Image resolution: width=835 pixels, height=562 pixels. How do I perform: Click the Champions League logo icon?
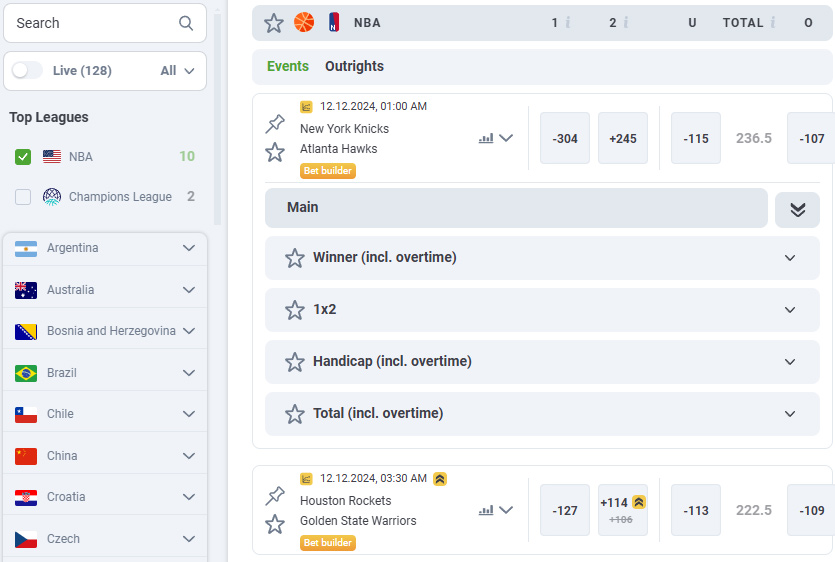(x=52, y=197)
